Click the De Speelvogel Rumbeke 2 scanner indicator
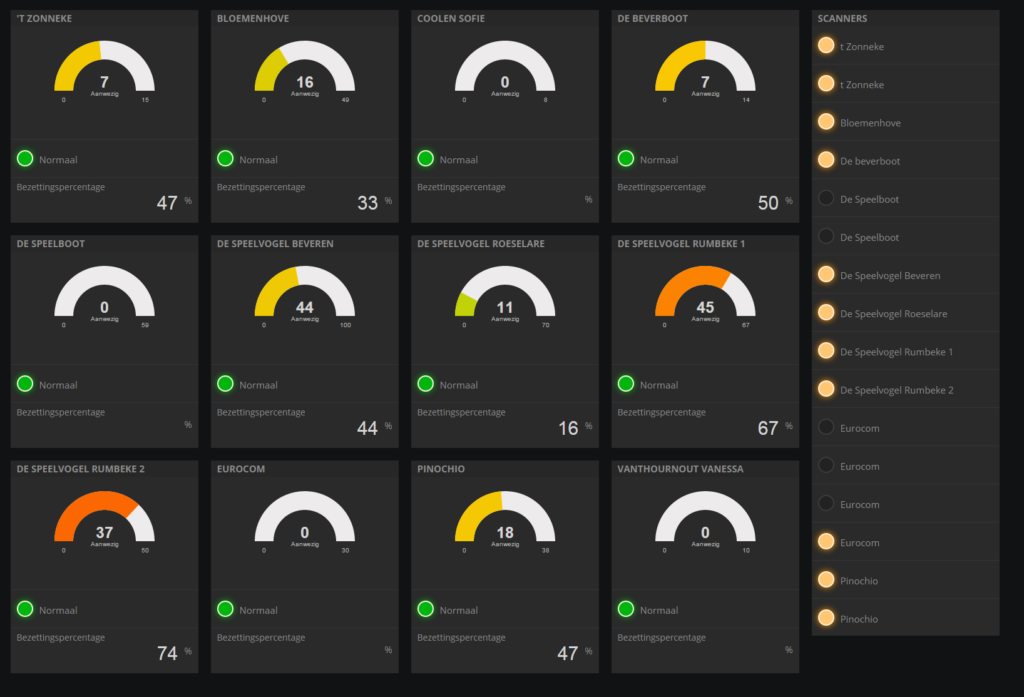The image size is (1024, 697). [826, 389]
